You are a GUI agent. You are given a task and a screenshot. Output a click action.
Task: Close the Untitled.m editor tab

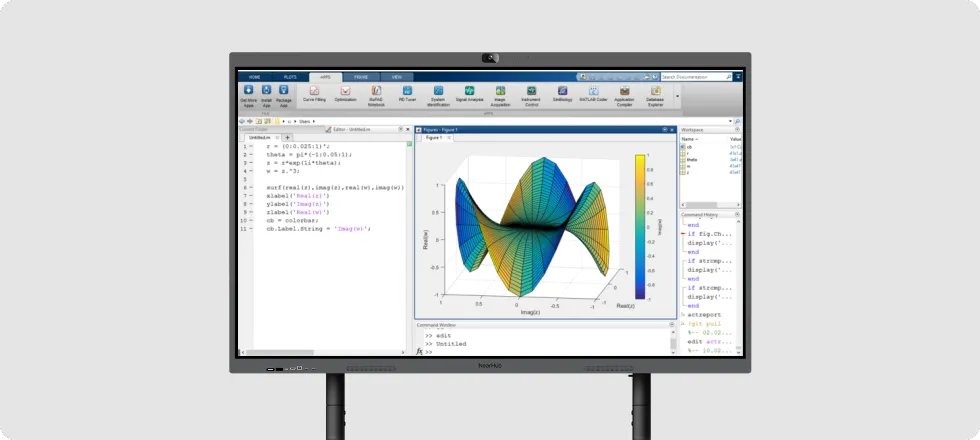(277, 138)
